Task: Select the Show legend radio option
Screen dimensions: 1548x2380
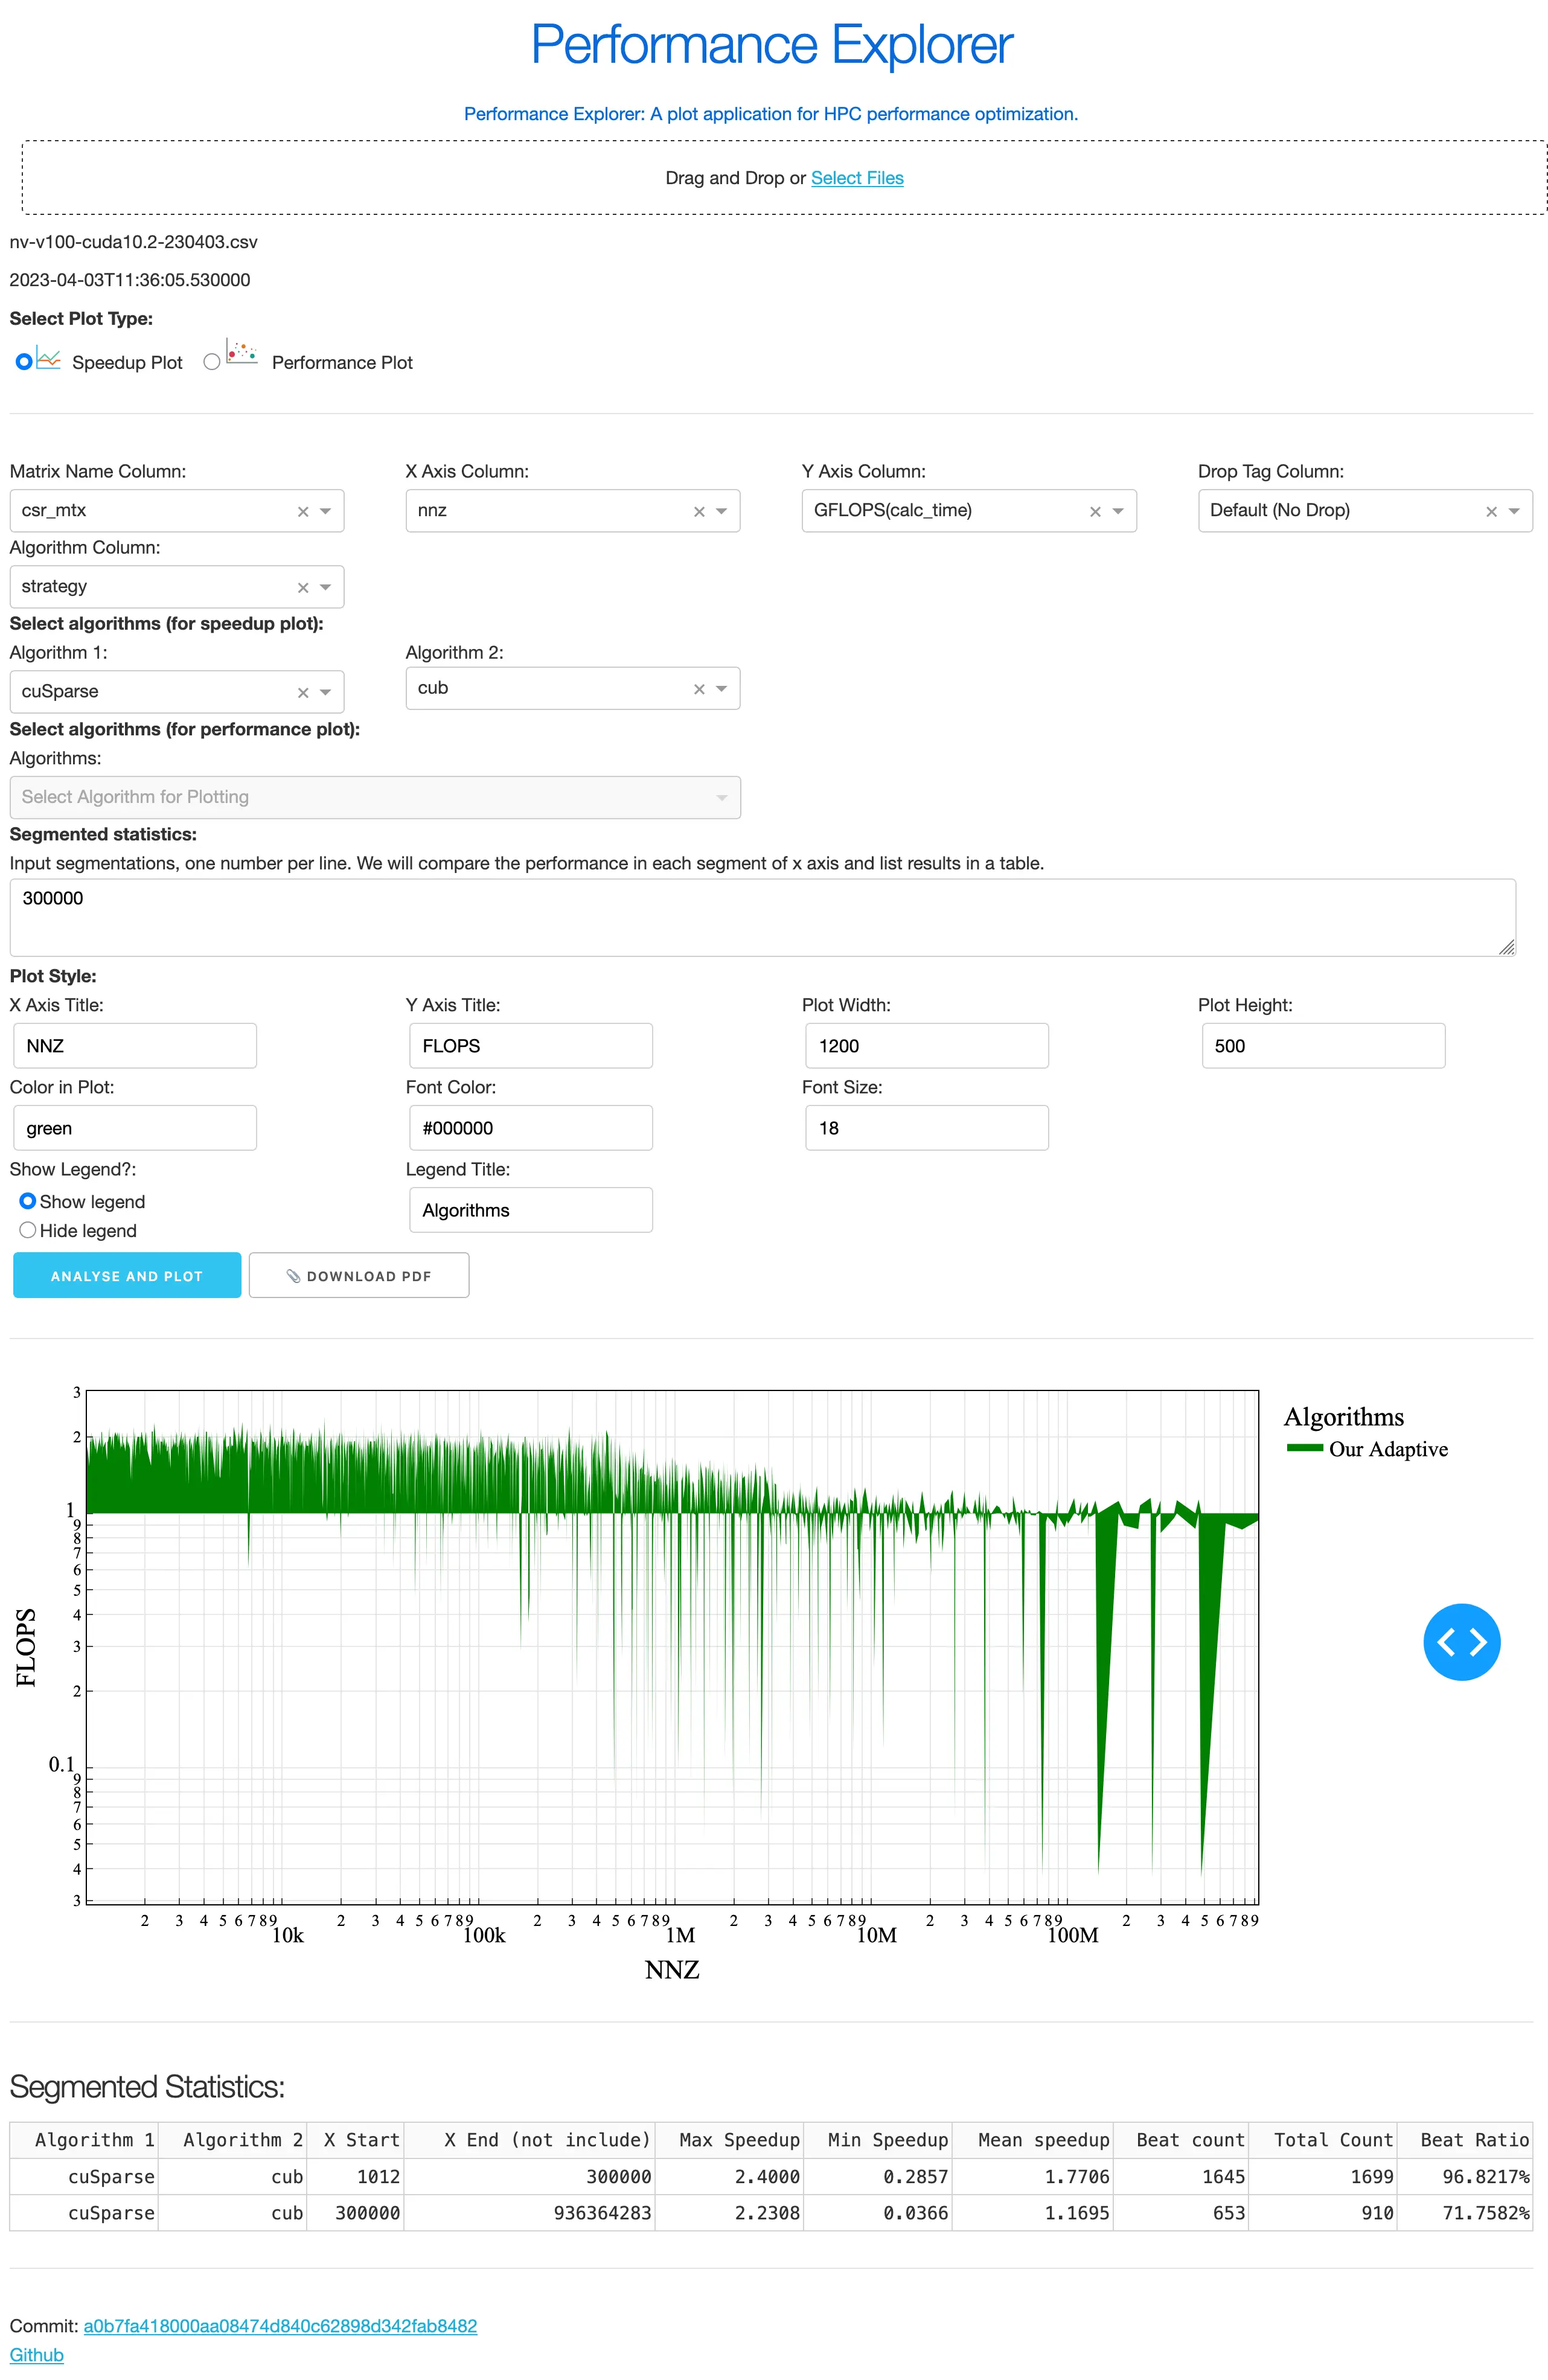Action: (28, 1201)
